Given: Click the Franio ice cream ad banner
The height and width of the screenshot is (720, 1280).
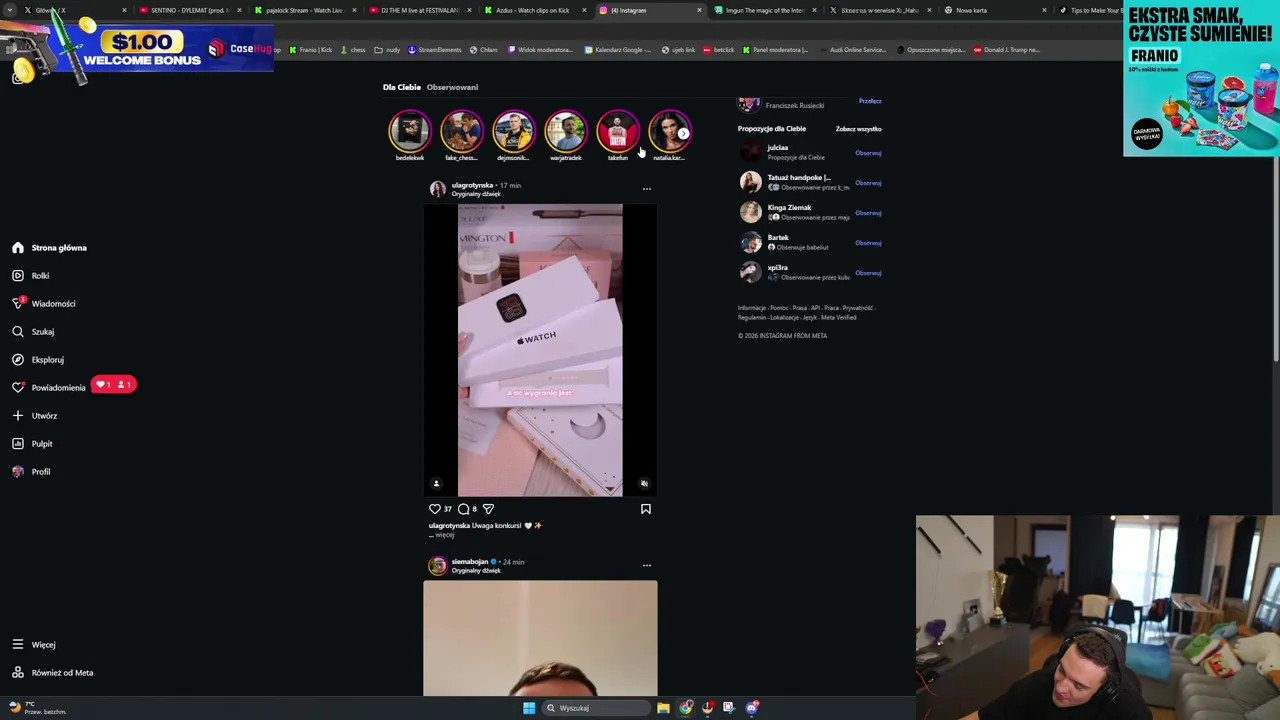Looking at the screenshot, I should (1201, 80).
